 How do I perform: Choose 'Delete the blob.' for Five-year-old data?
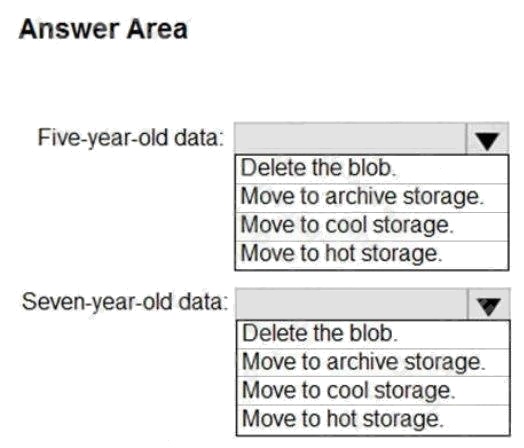[372, 169]
